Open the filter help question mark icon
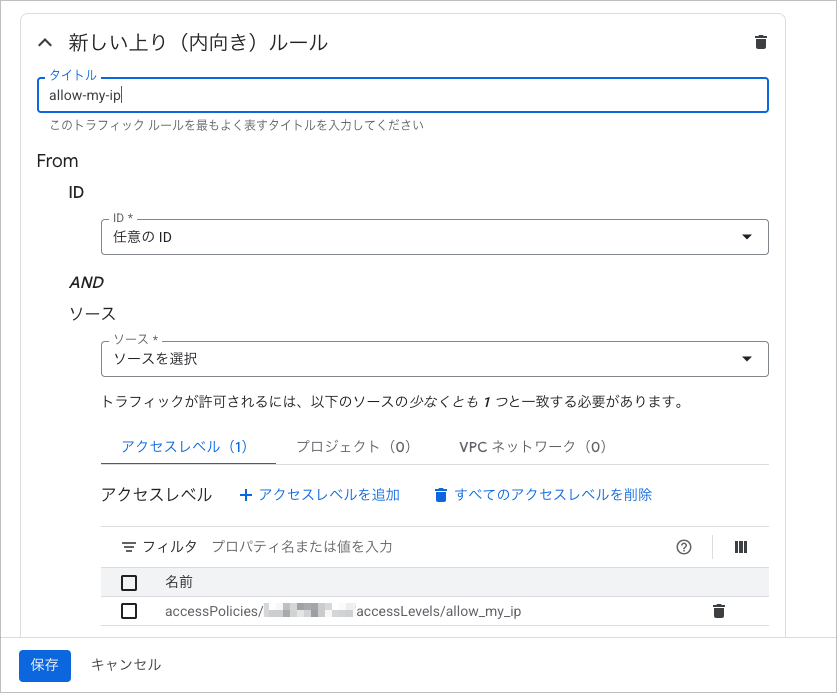The width and height of the screenshot is (837, 693). [x=684, y=547]
